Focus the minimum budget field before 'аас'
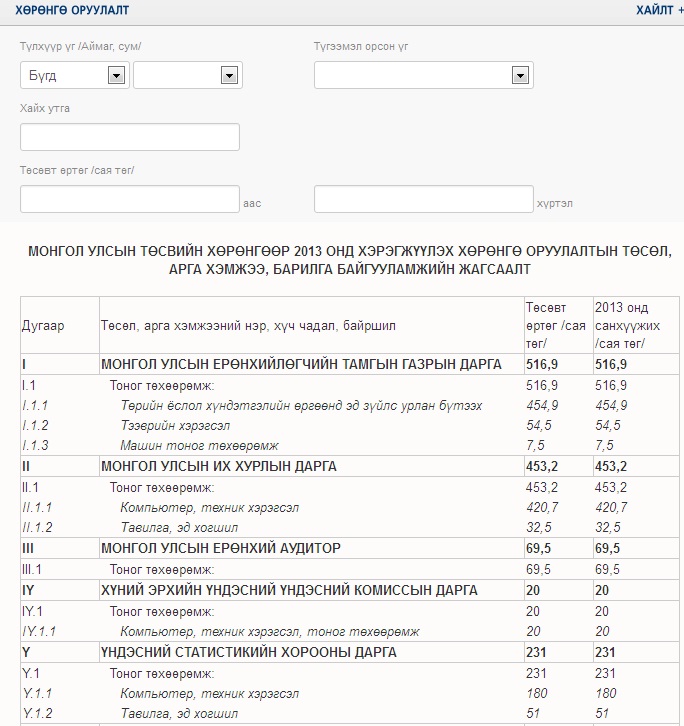 [130, 199]
